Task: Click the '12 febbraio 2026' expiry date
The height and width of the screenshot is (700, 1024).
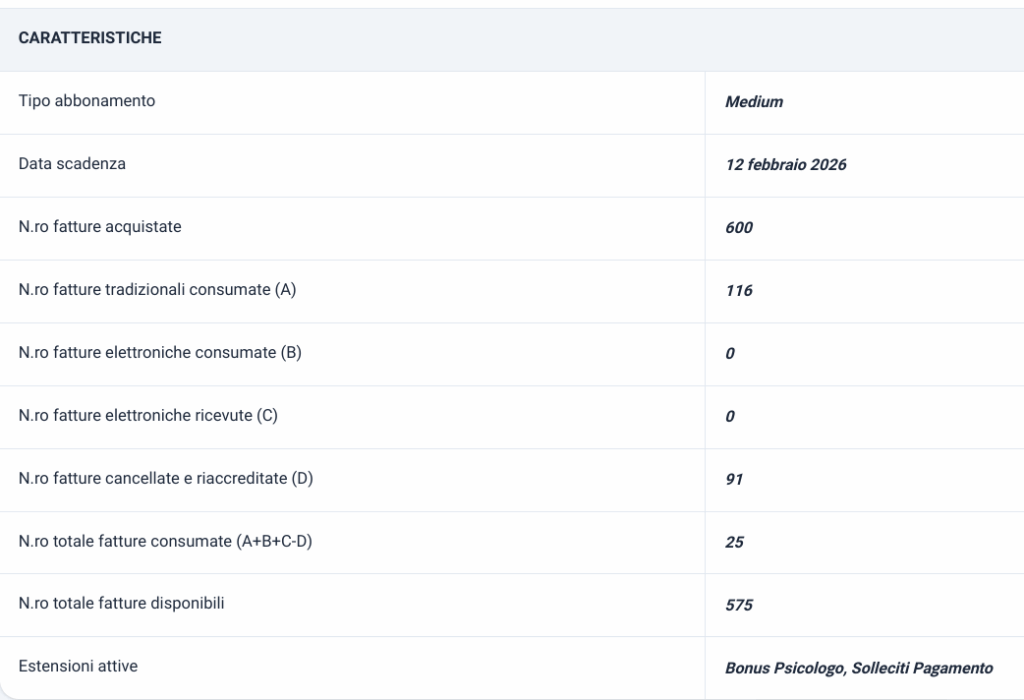Action: [x=786, y=165]
